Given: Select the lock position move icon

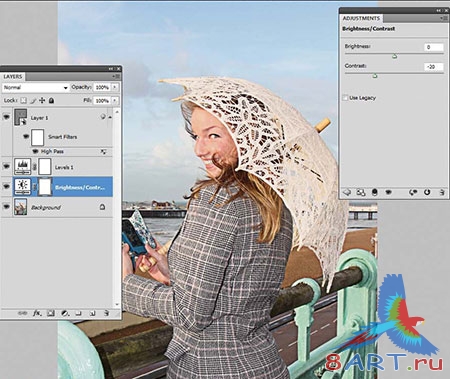Looking at the screenshot, I should click(x=42, y=100).
